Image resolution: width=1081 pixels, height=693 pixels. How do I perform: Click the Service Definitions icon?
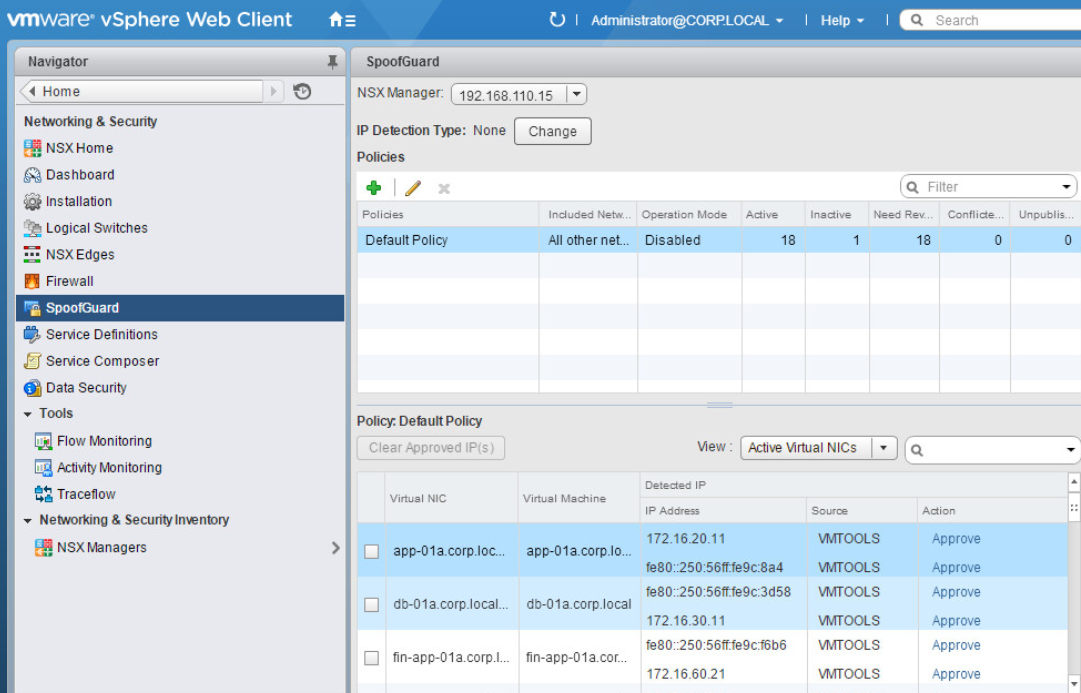[32, 334]
